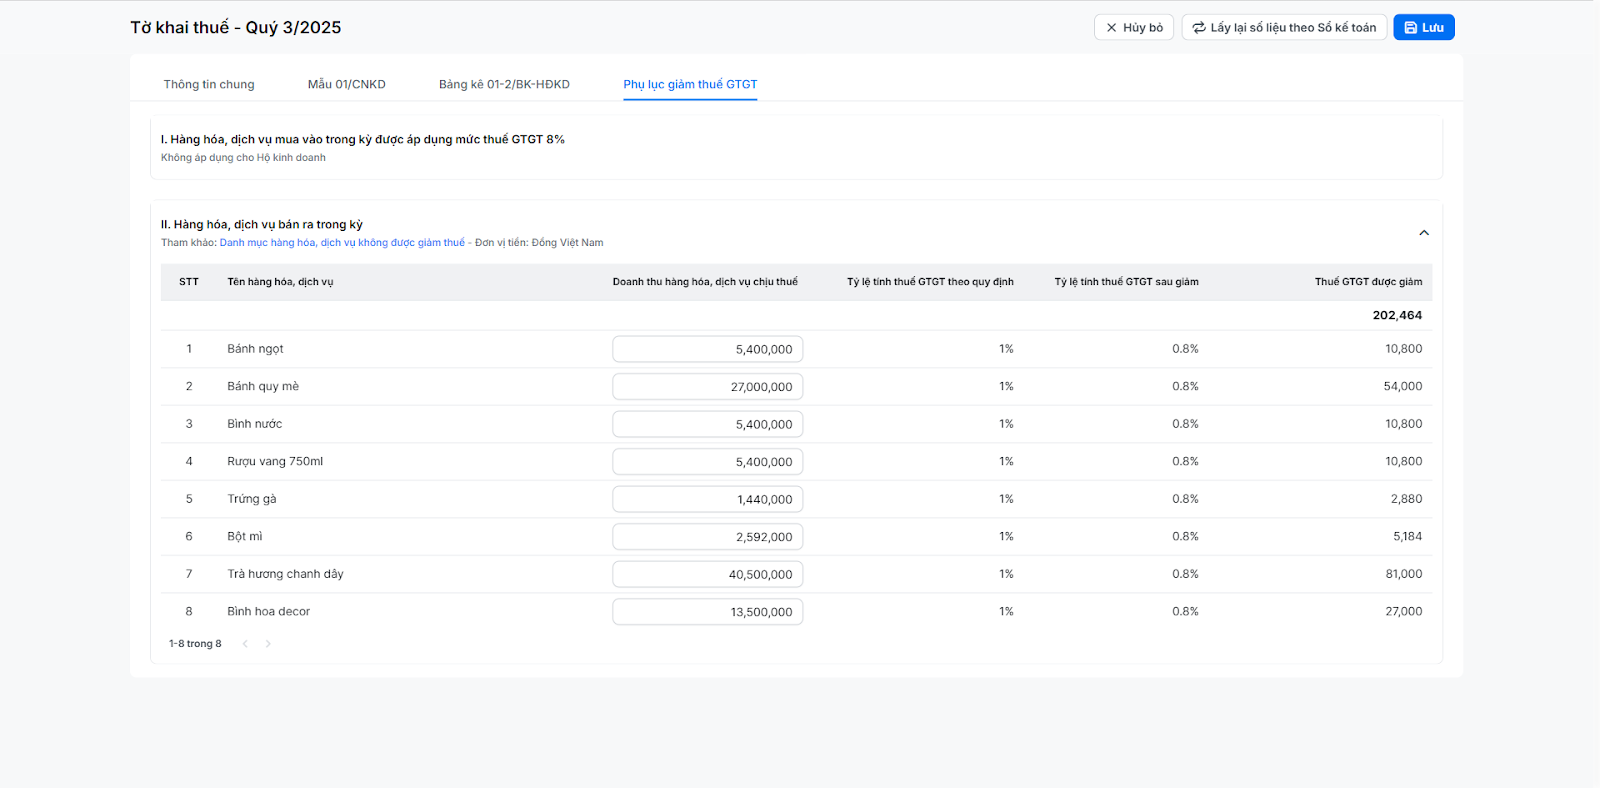Expand section I purchased goods header
Viewport: 1600px width, 788px height.
[363, 140]
